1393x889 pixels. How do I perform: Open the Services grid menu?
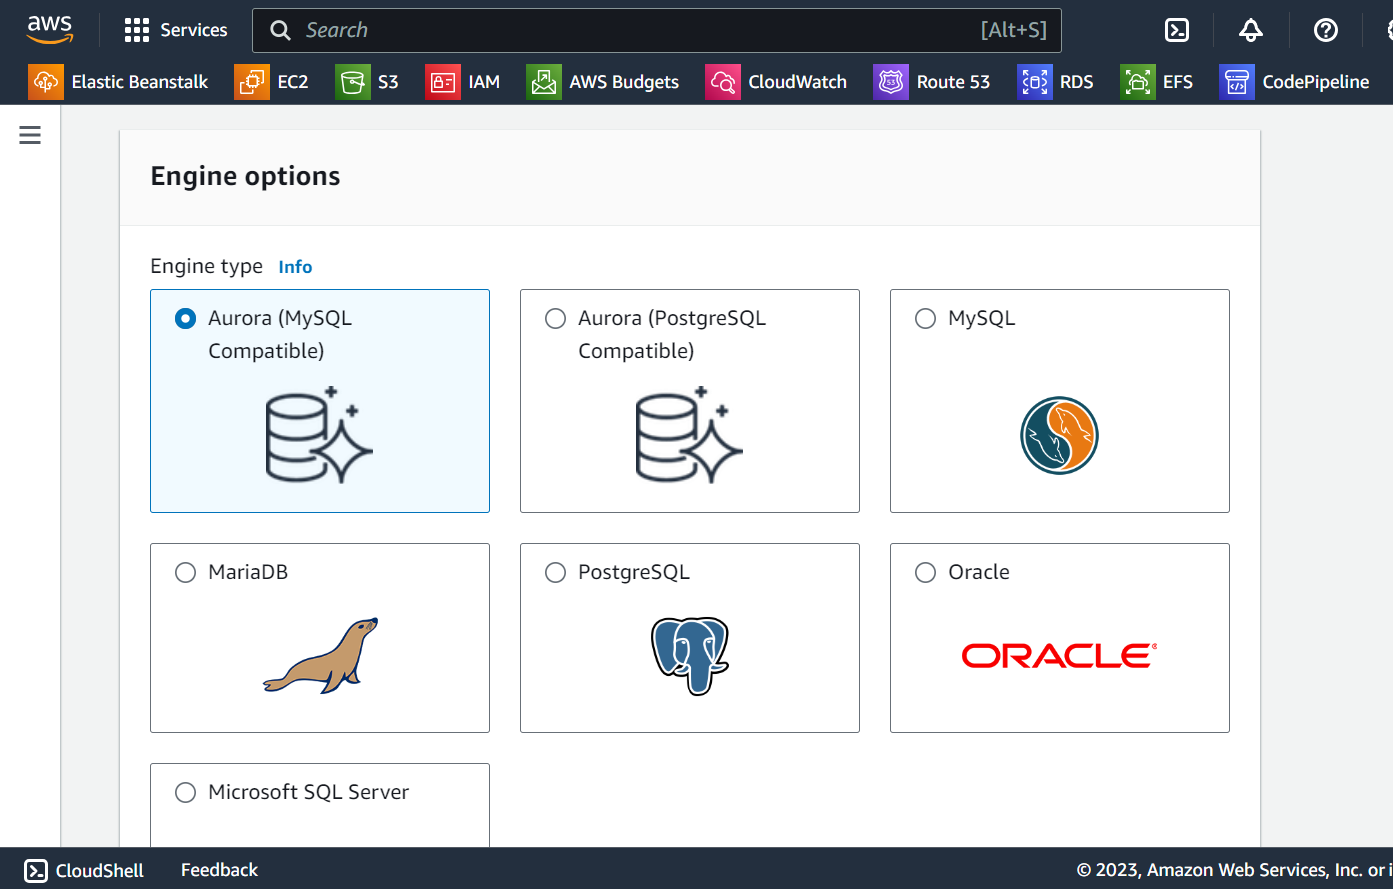[x=137, y=30]
